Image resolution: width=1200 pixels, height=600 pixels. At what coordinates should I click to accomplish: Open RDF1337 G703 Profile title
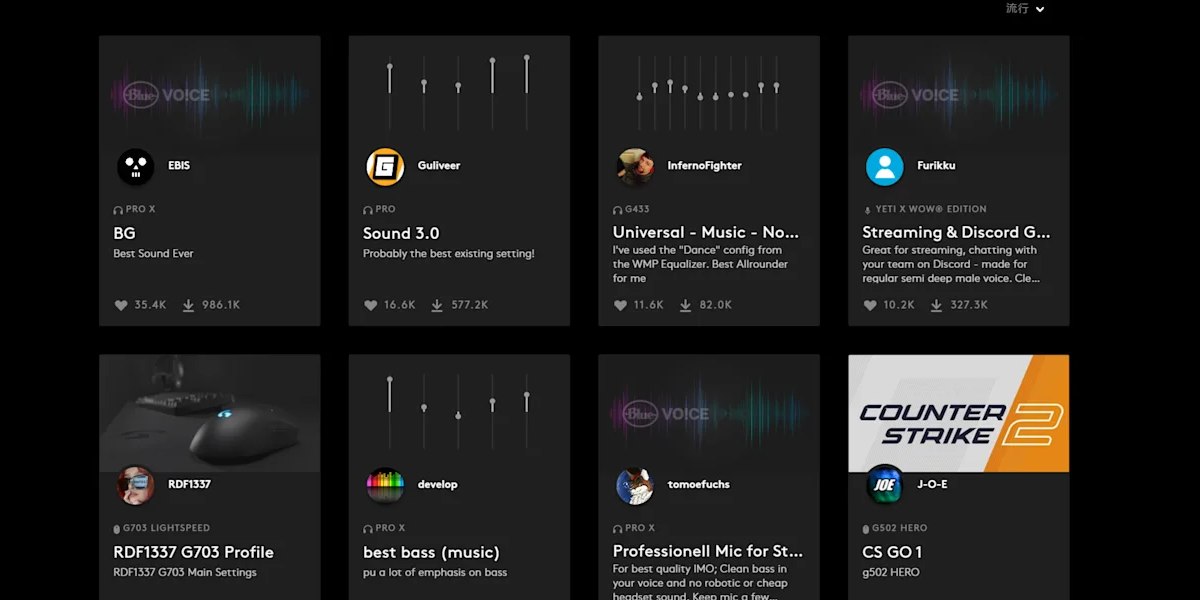[x=193, y=552]
